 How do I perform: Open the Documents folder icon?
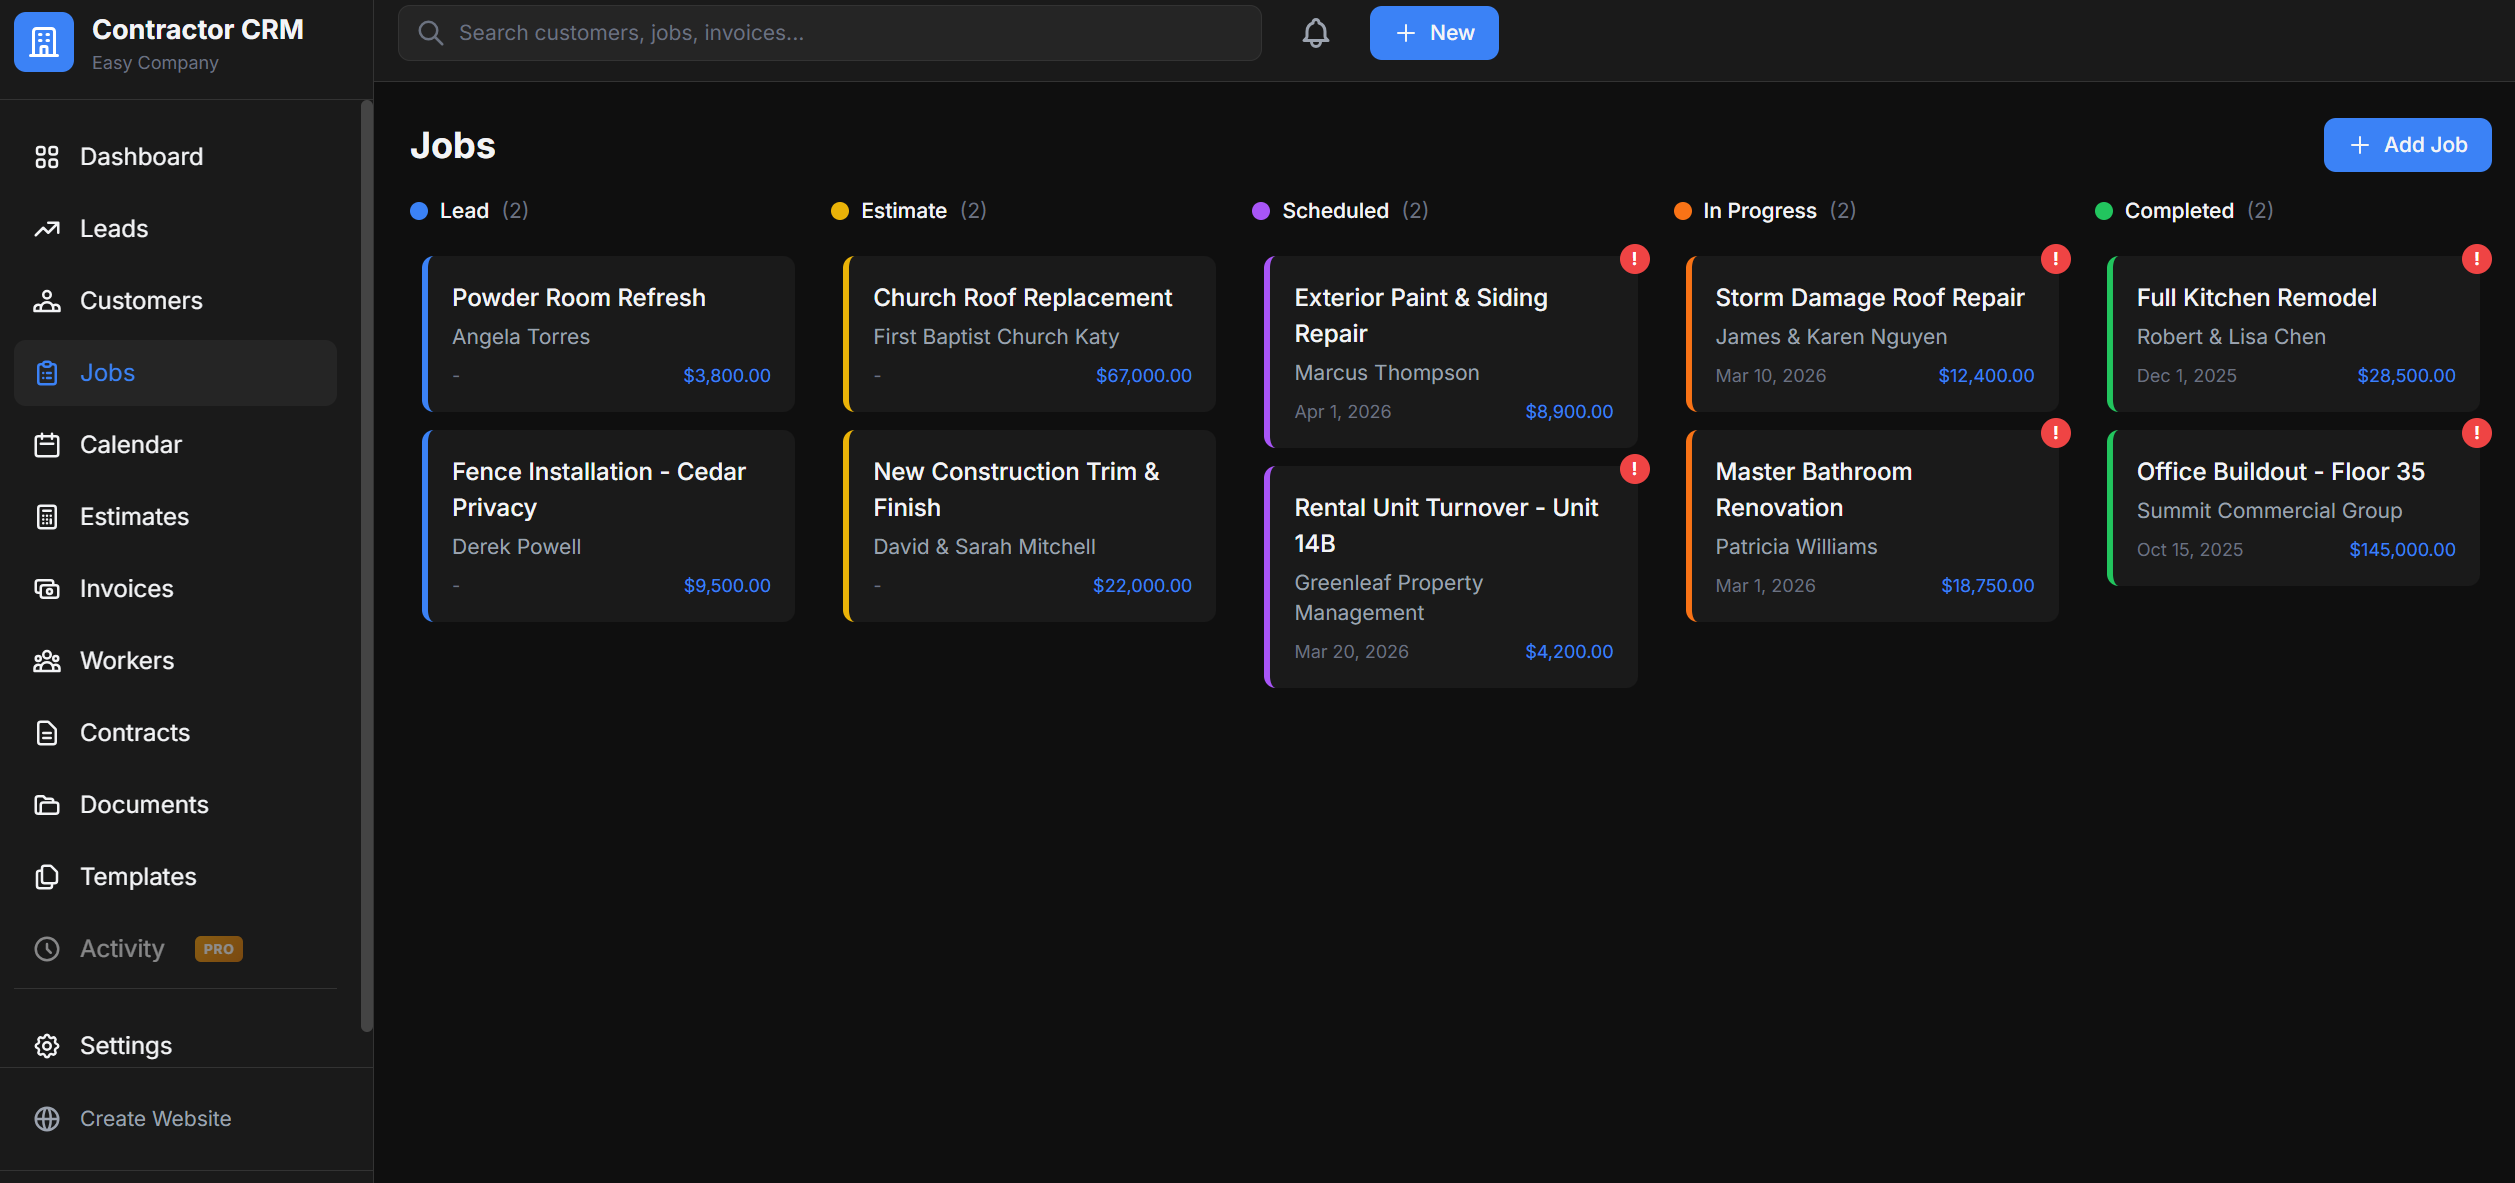pyautogui.click(x=47, y=804)
